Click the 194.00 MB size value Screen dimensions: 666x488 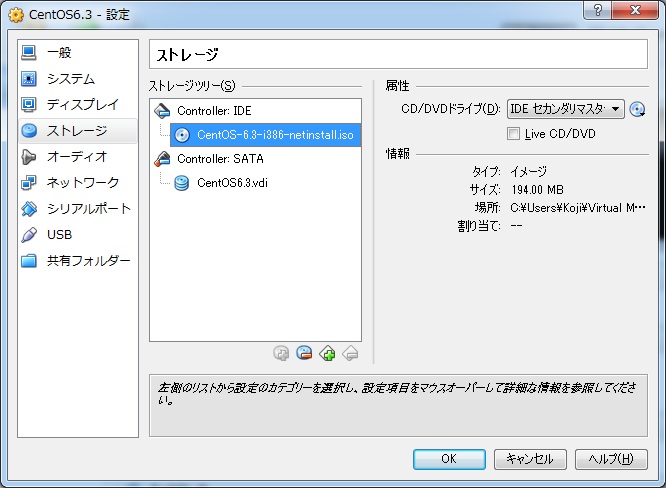[537, 189]
